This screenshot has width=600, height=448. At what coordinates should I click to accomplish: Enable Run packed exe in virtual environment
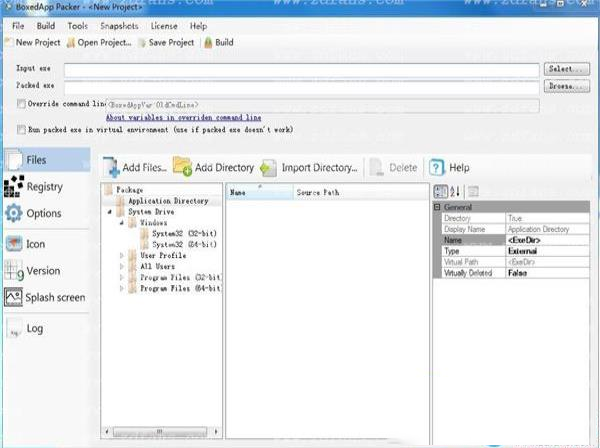pos(21,130)
